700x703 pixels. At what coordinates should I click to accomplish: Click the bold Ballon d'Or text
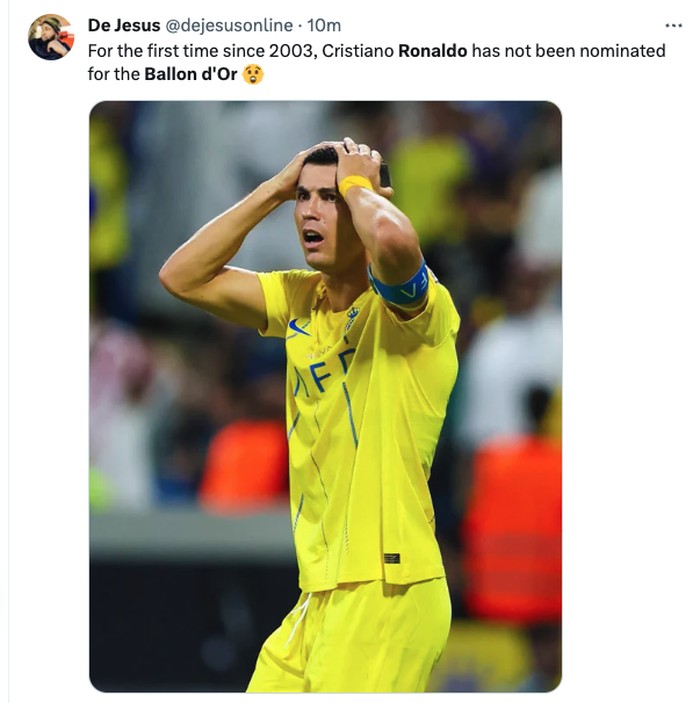[191, 74]
